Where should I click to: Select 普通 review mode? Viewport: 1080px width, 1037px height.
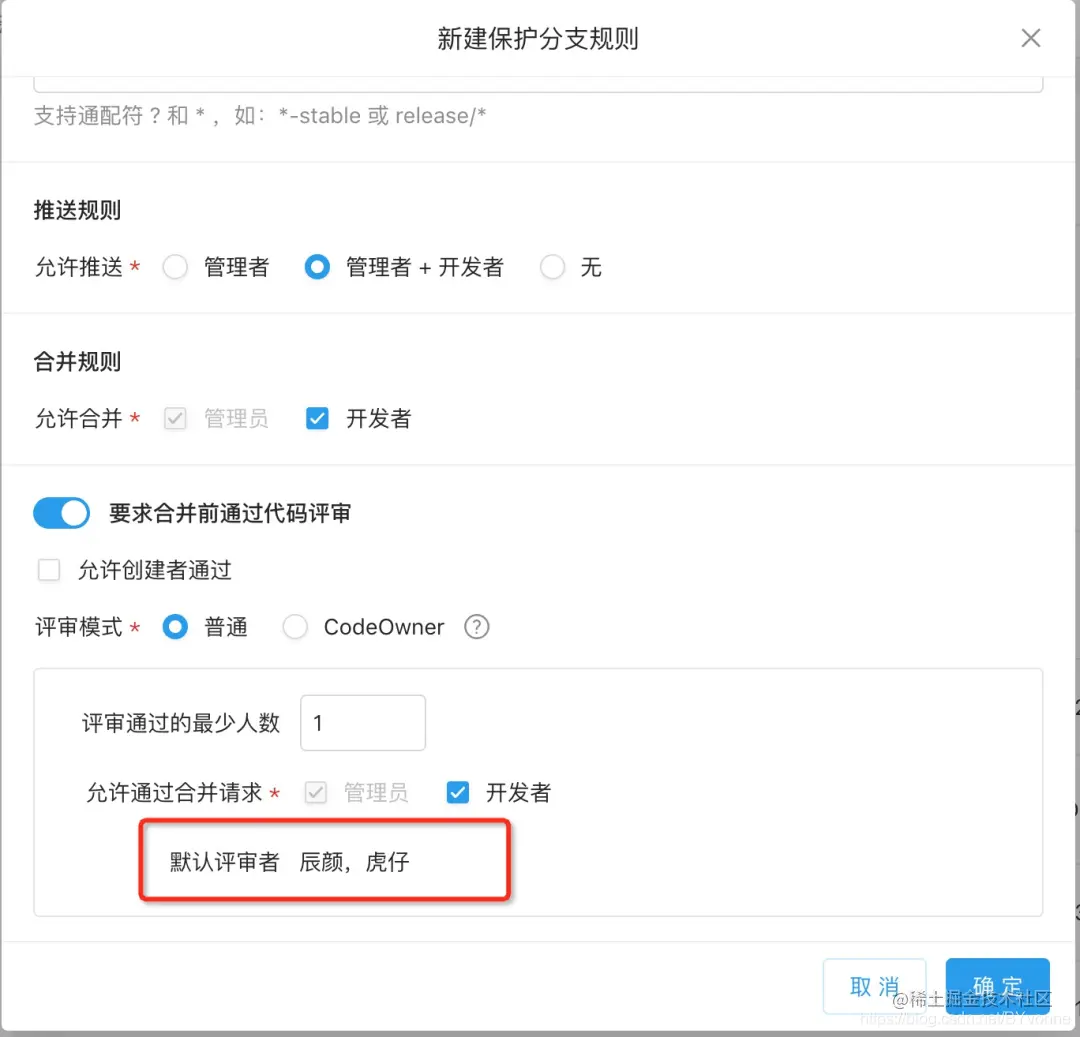pyautogui.click(x=175, y=627)
